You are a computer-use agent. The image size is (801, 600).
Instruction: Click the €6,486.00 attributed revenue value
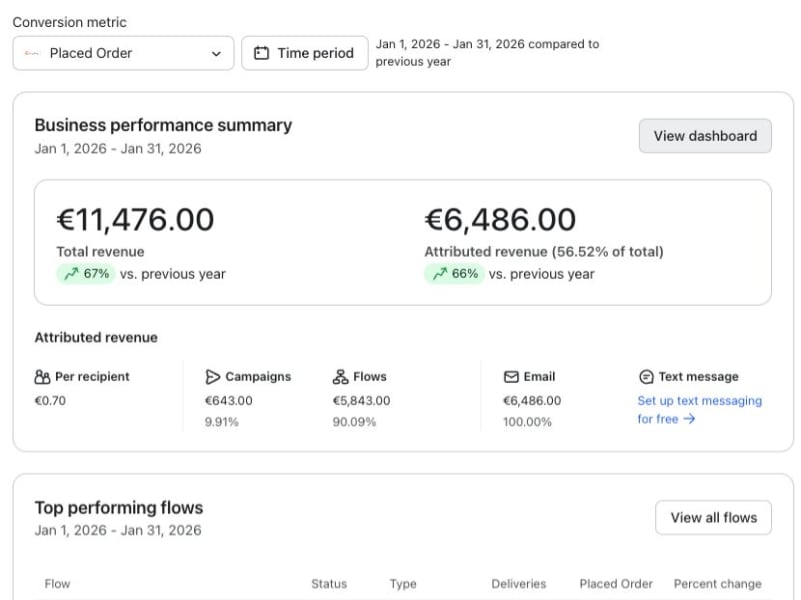click(500, 220)
